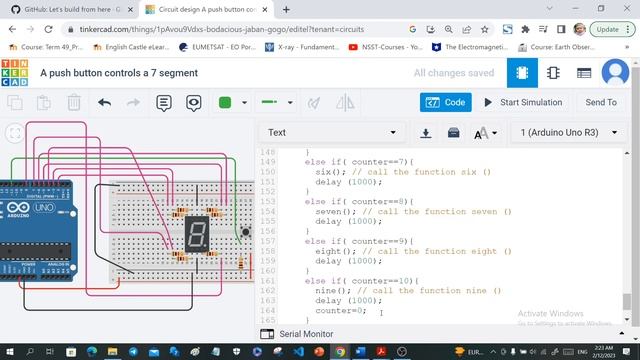Expand the wire type dropdown arrow
Screen dimensions: 640x360
pos(290,102)
